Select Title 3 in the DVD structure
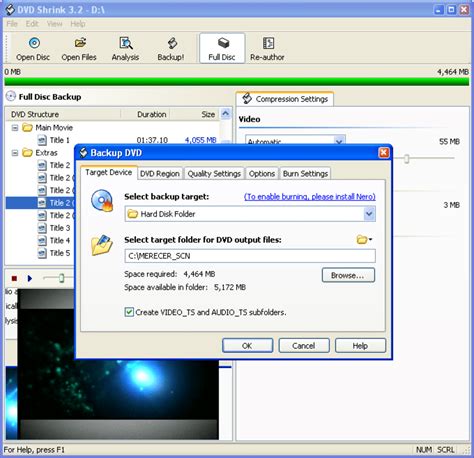The image size is (474, 458). [x=60, y=228]
